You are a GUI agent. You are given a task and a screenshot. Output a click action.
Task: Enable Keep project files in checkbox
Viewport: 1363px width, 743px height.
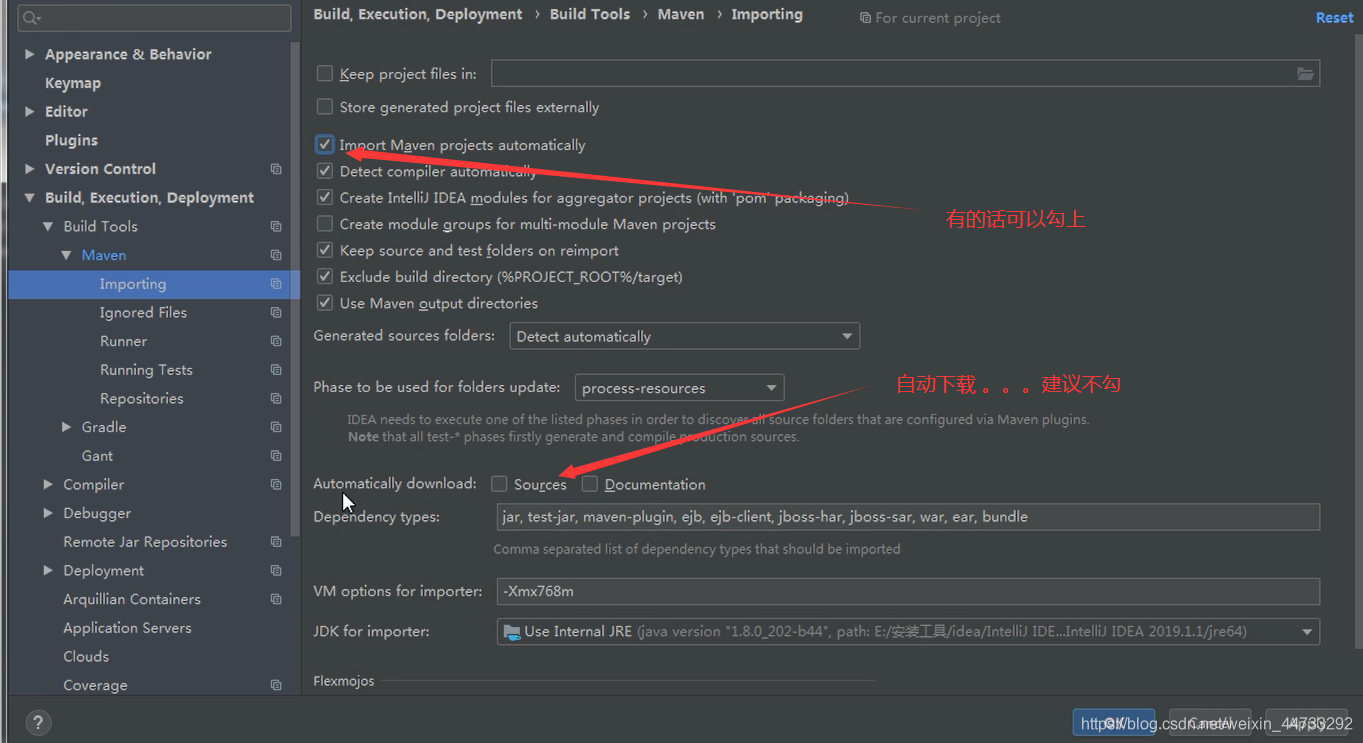click(324, 73)
